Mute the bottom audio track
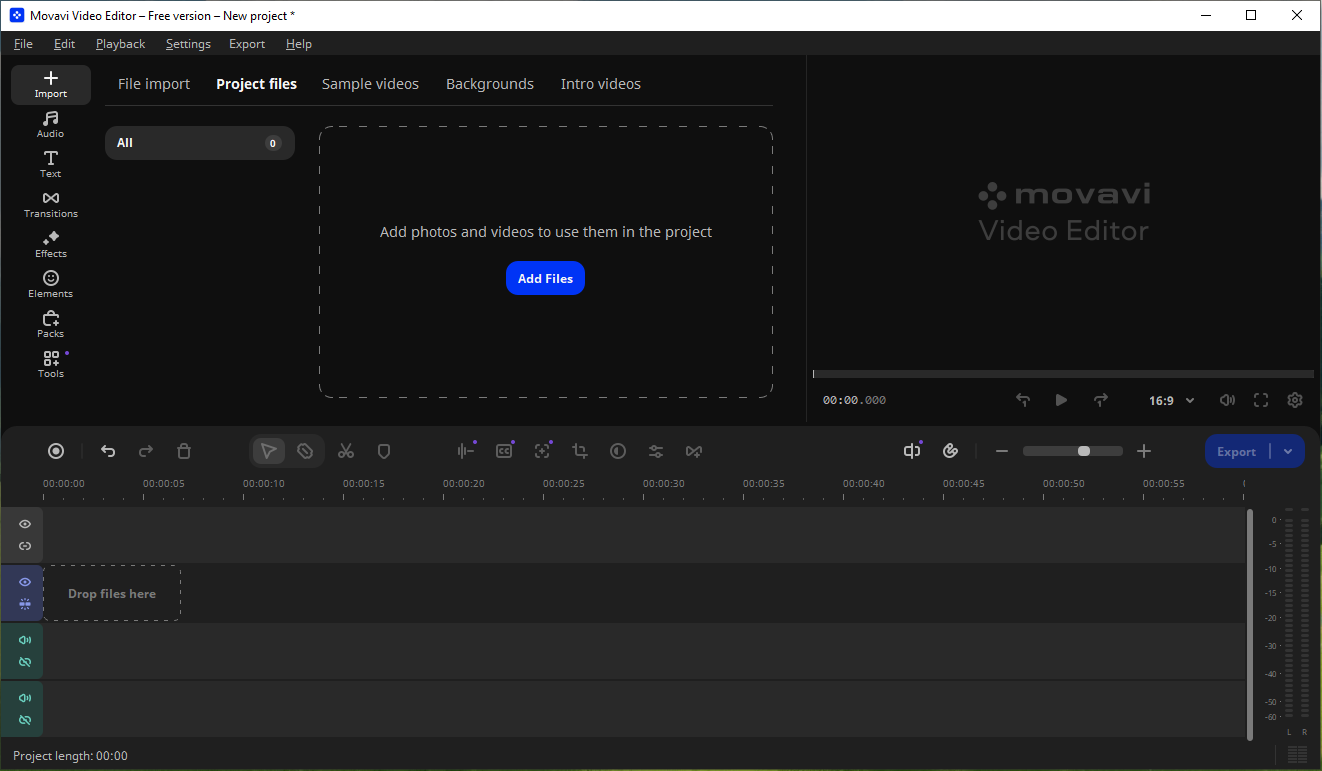Viewport: 1322px width, 771px height. point(25,698)
